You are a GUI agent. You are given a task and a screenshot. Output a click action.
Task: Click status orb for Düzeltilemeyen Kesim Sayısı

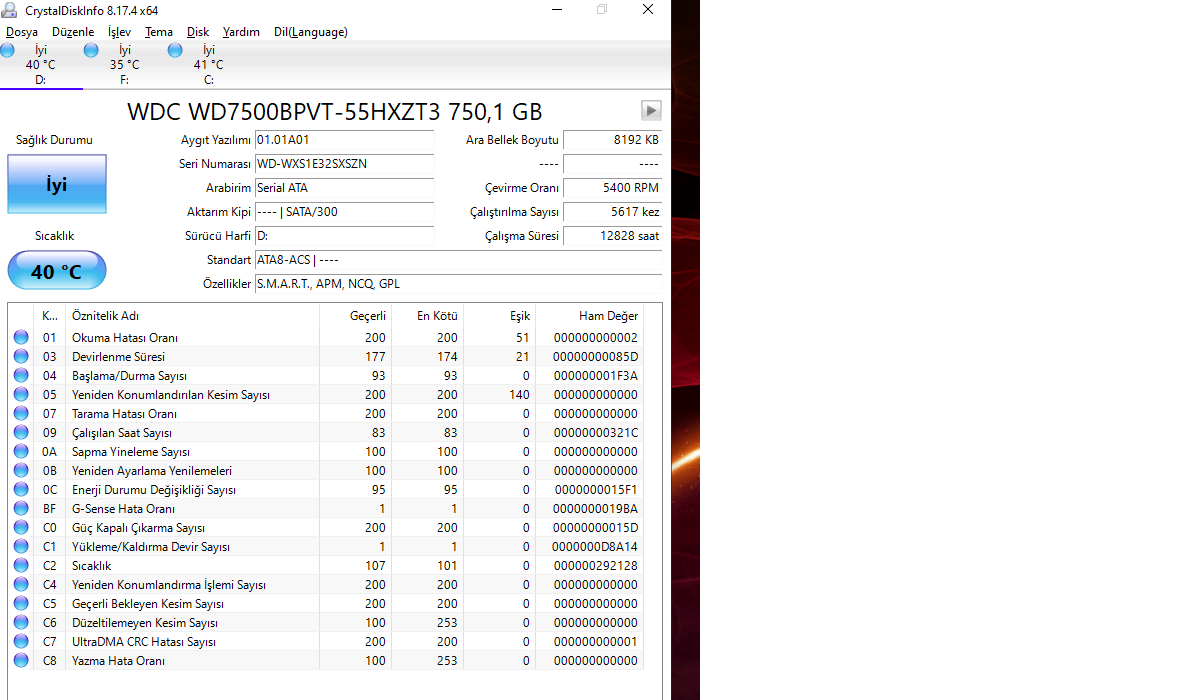(21, 622)
